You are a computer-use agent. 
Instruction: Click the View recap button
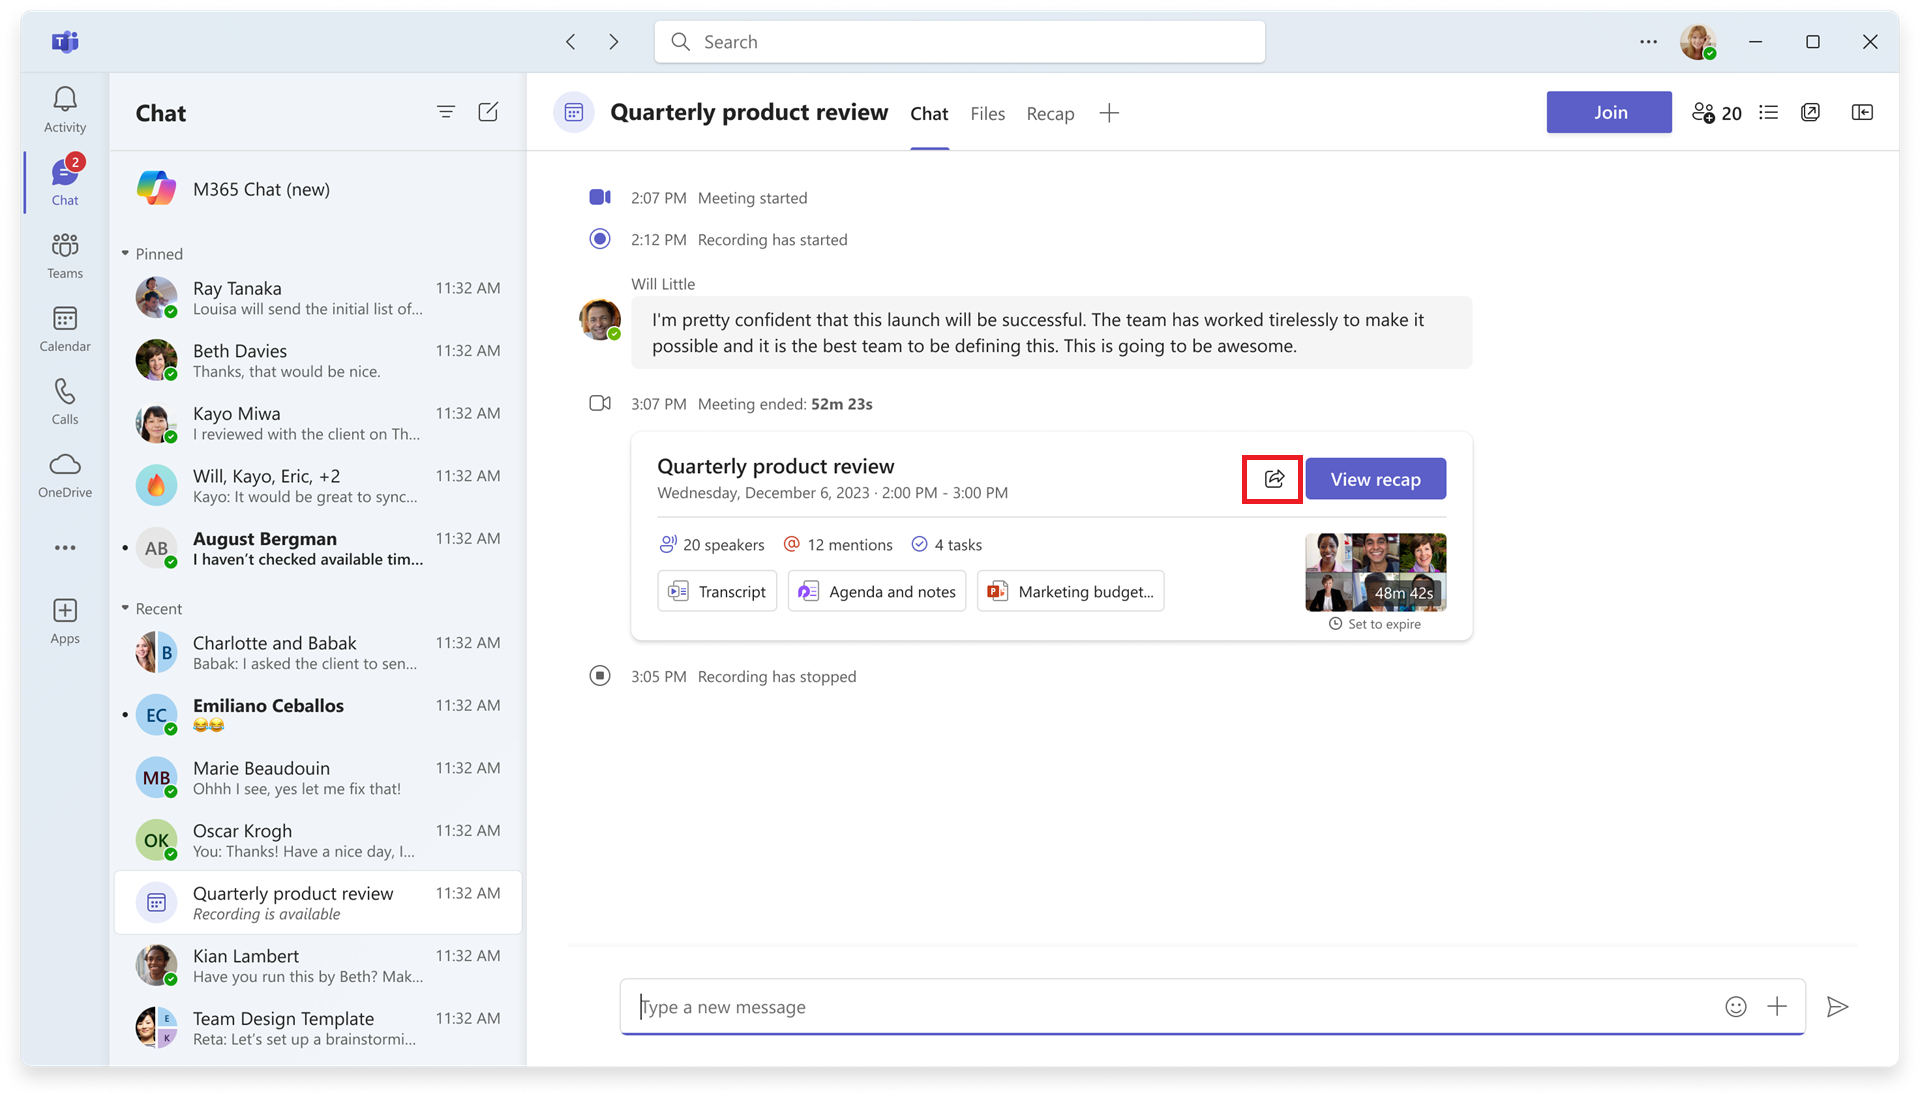(x=1375, y=478)
